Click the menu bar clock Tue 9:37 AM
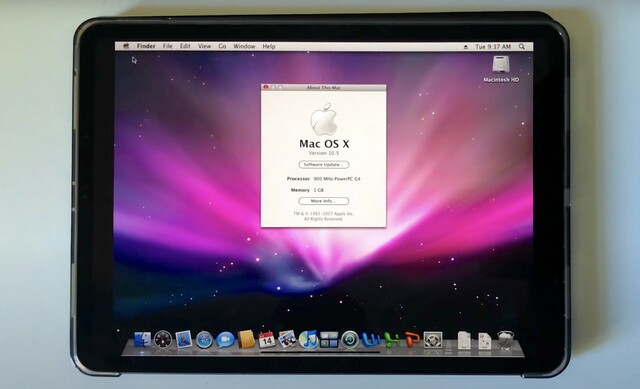The height and width of the screenshot is (389, 640). (493, 47)
